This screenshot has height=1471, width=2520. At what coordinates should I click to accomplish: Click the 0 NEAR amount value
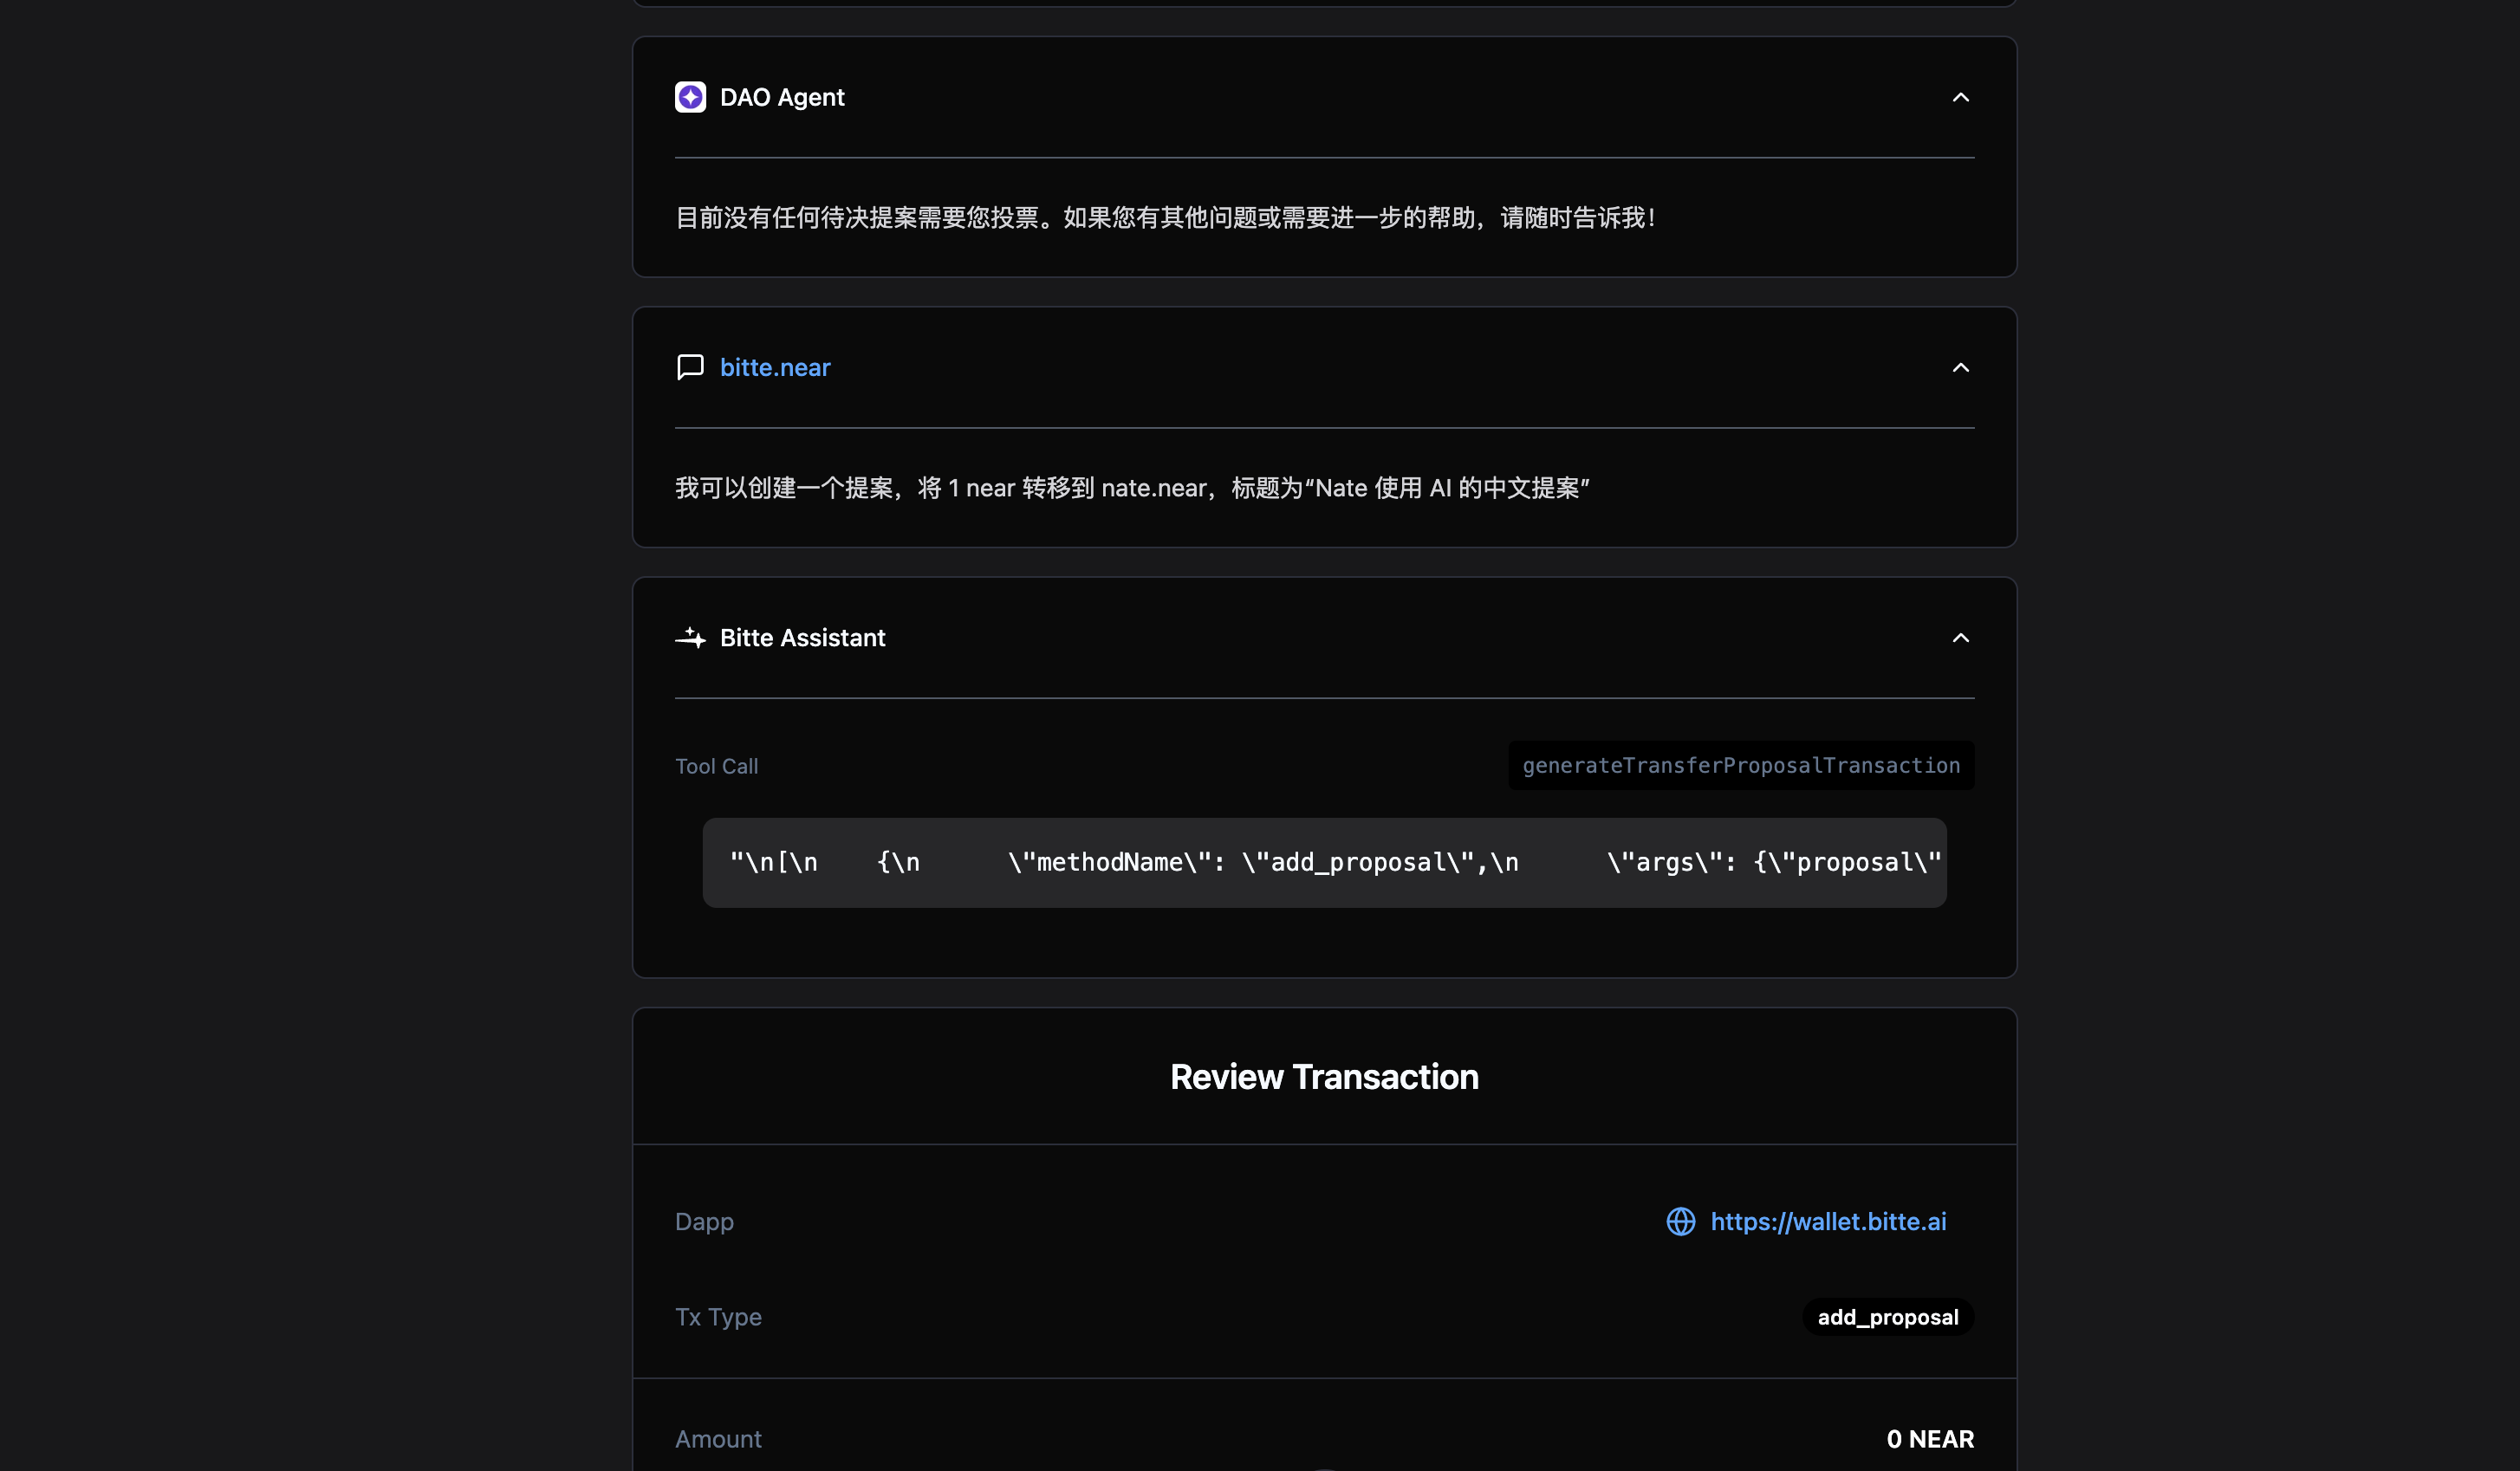click(x=1929, y=1439)
